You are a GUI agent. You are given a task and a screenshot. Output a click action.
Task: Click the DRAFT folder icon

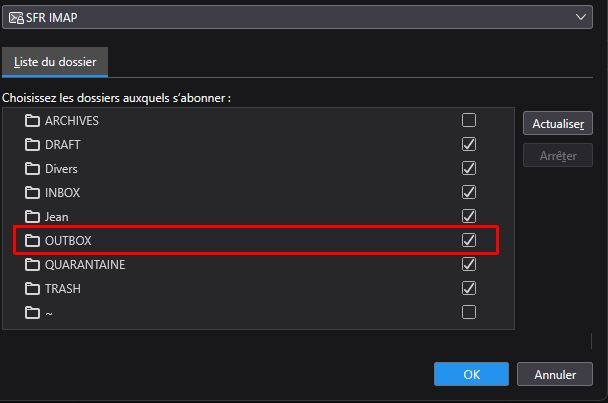click(x=32, y=145)
